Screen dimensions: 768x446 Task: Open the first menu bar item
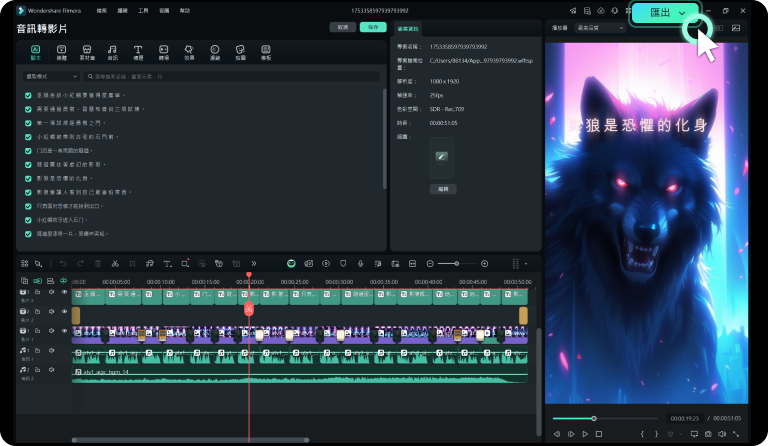[101, 11]
